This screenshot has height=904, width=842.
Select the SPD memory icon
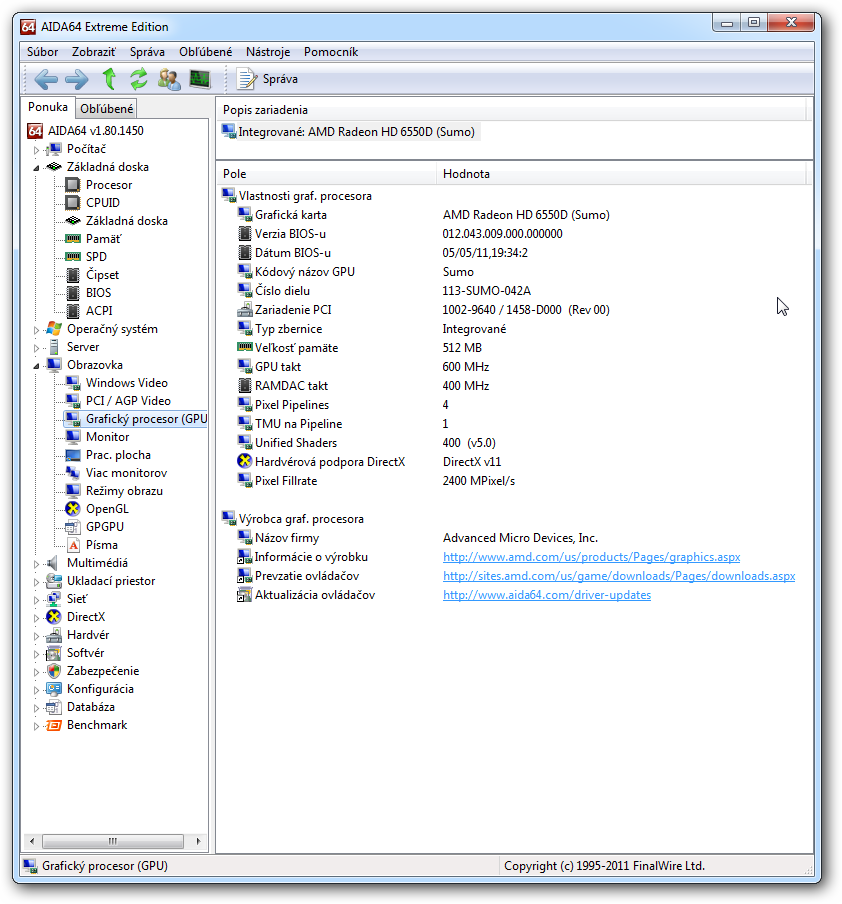73,257
